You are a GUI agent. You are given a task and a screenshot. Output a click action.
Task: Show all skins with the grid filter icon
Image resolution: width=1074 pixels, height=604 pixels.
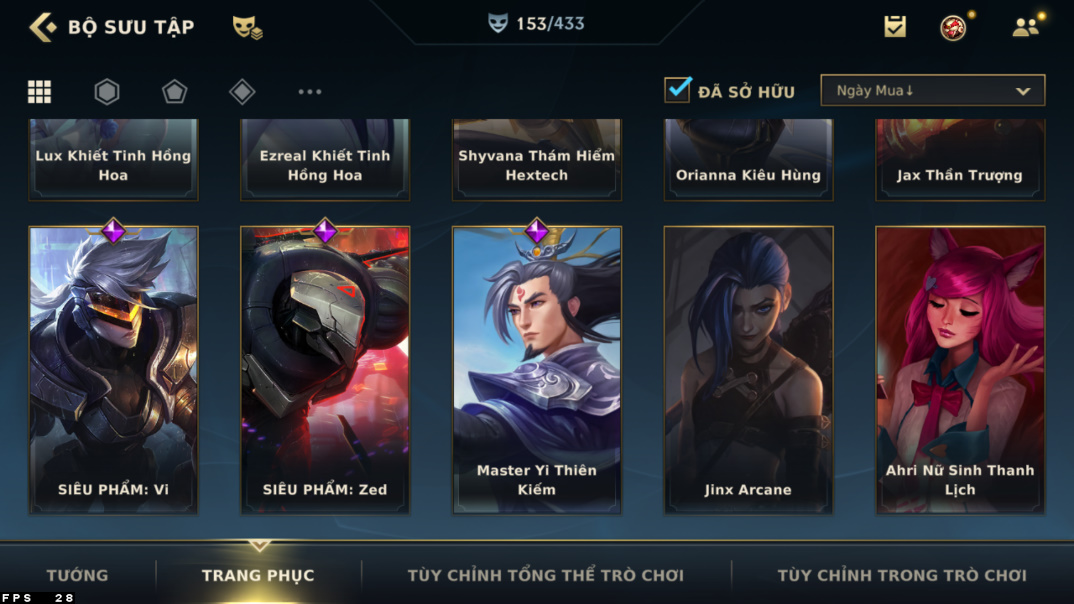click(x=39, y=91)
